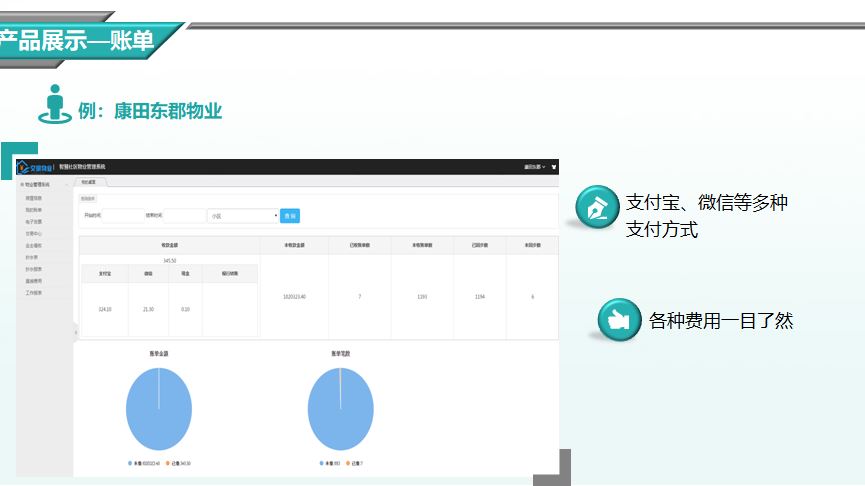Click the orange legend dot under bill count chart

click(348, 463)
